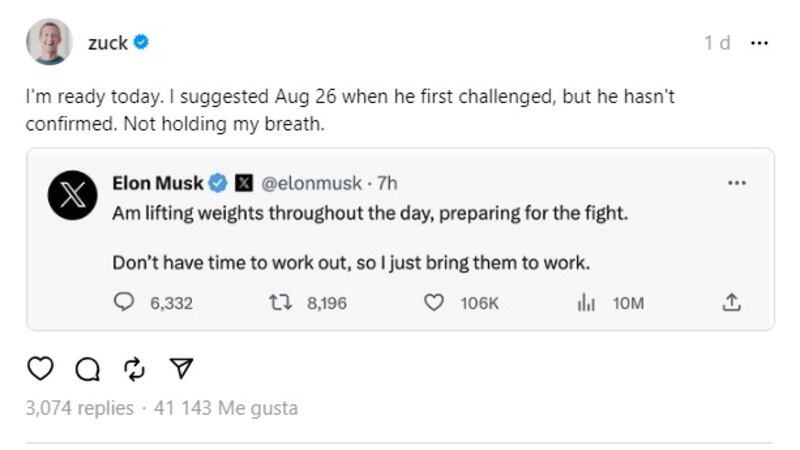Viewport: 800px width, 450px height.
Task: Click the zuck username
Action: pyautogui.click(x=107, y=43)
